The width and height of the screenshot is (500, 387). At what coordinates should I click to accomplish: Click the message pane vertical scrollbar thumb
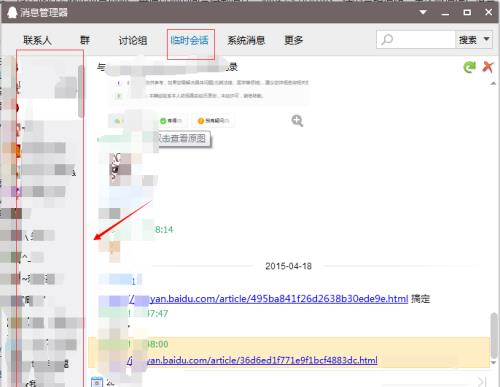[x=494, y=335]
